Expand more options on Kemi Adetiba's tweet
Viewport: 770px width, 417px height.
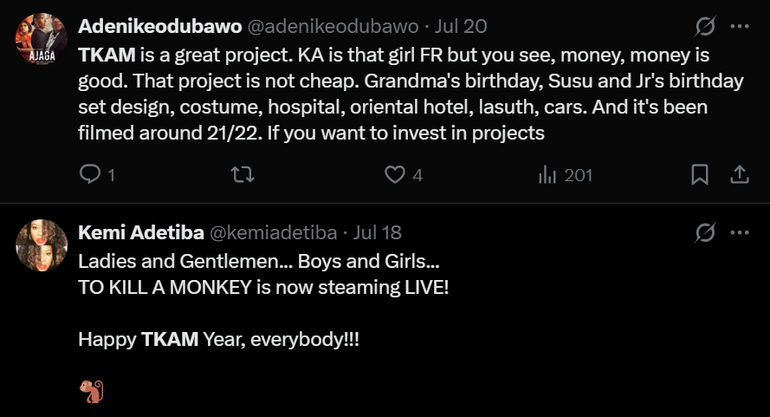[740, 233]
